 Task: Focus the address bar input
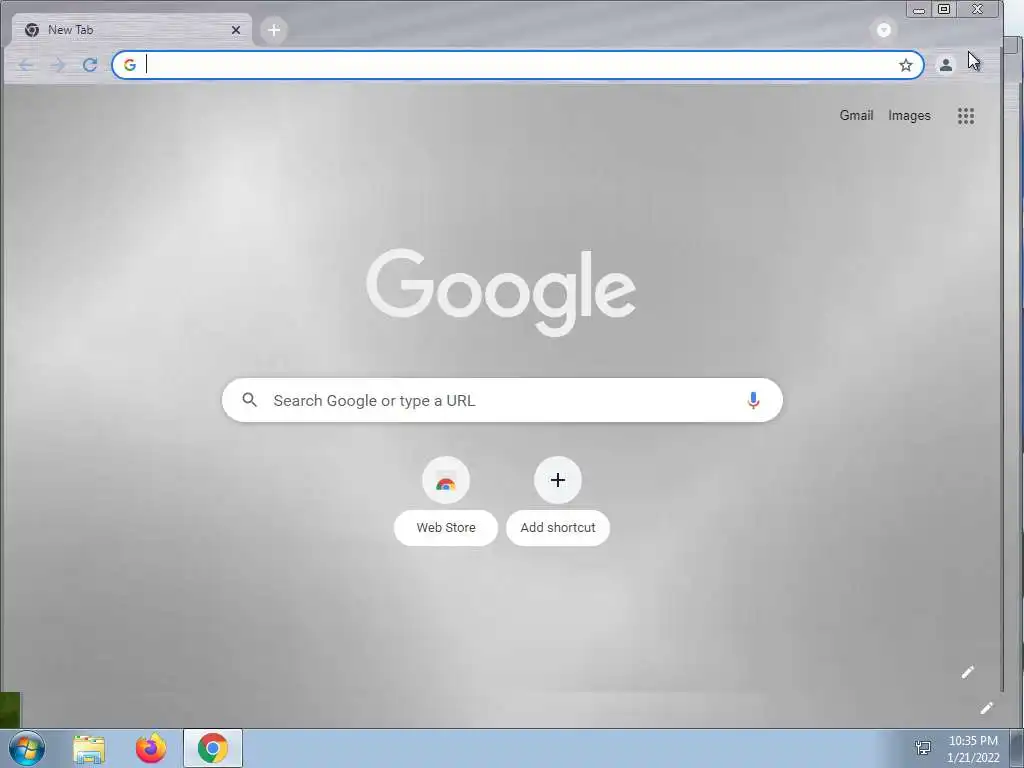pos(519,65)
